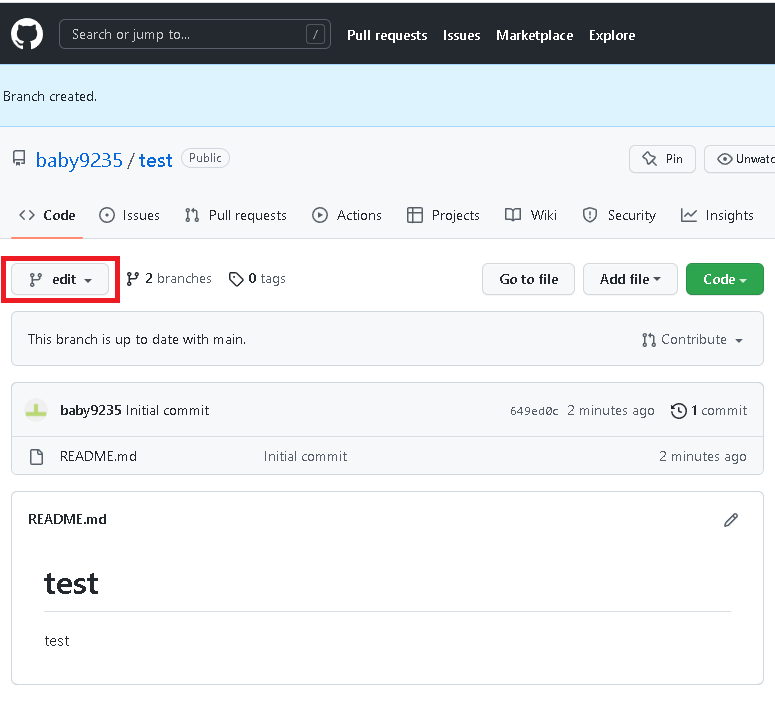Viewport: 775px width, 718px height.
Task: Focus the Search or jump to field
Action: click(x=195, y=34)
